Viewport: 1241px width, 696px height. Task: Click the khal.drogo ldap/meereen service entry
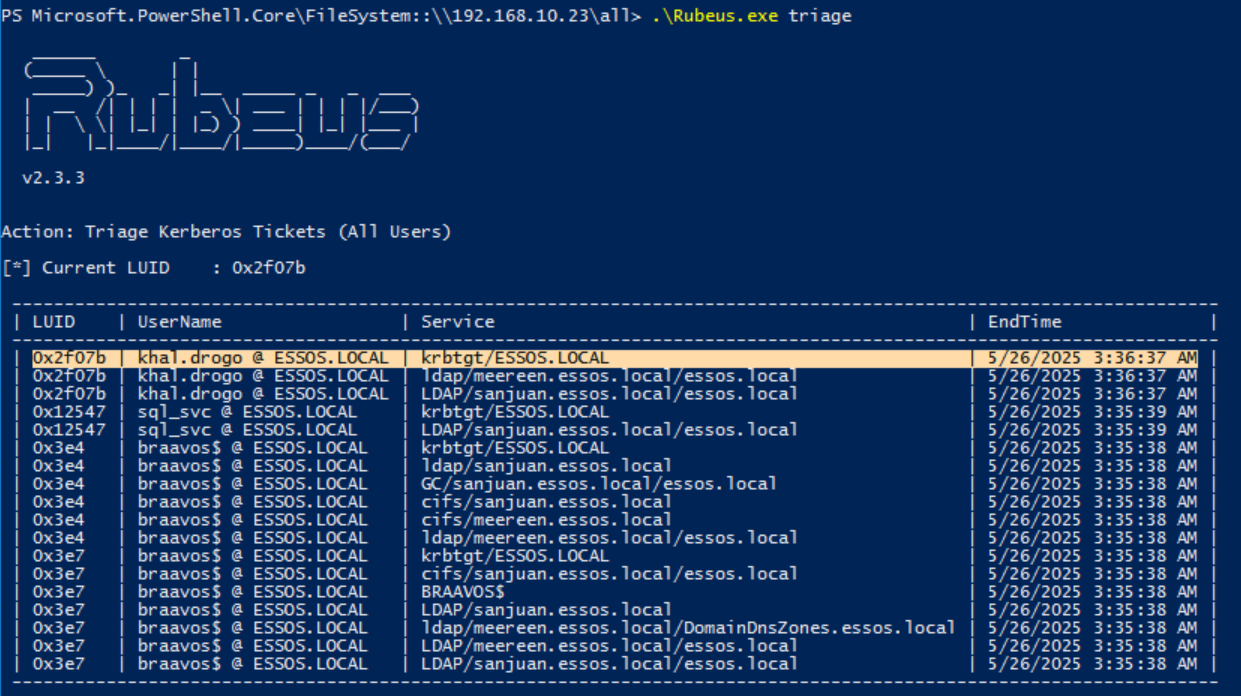click(609, 376)
